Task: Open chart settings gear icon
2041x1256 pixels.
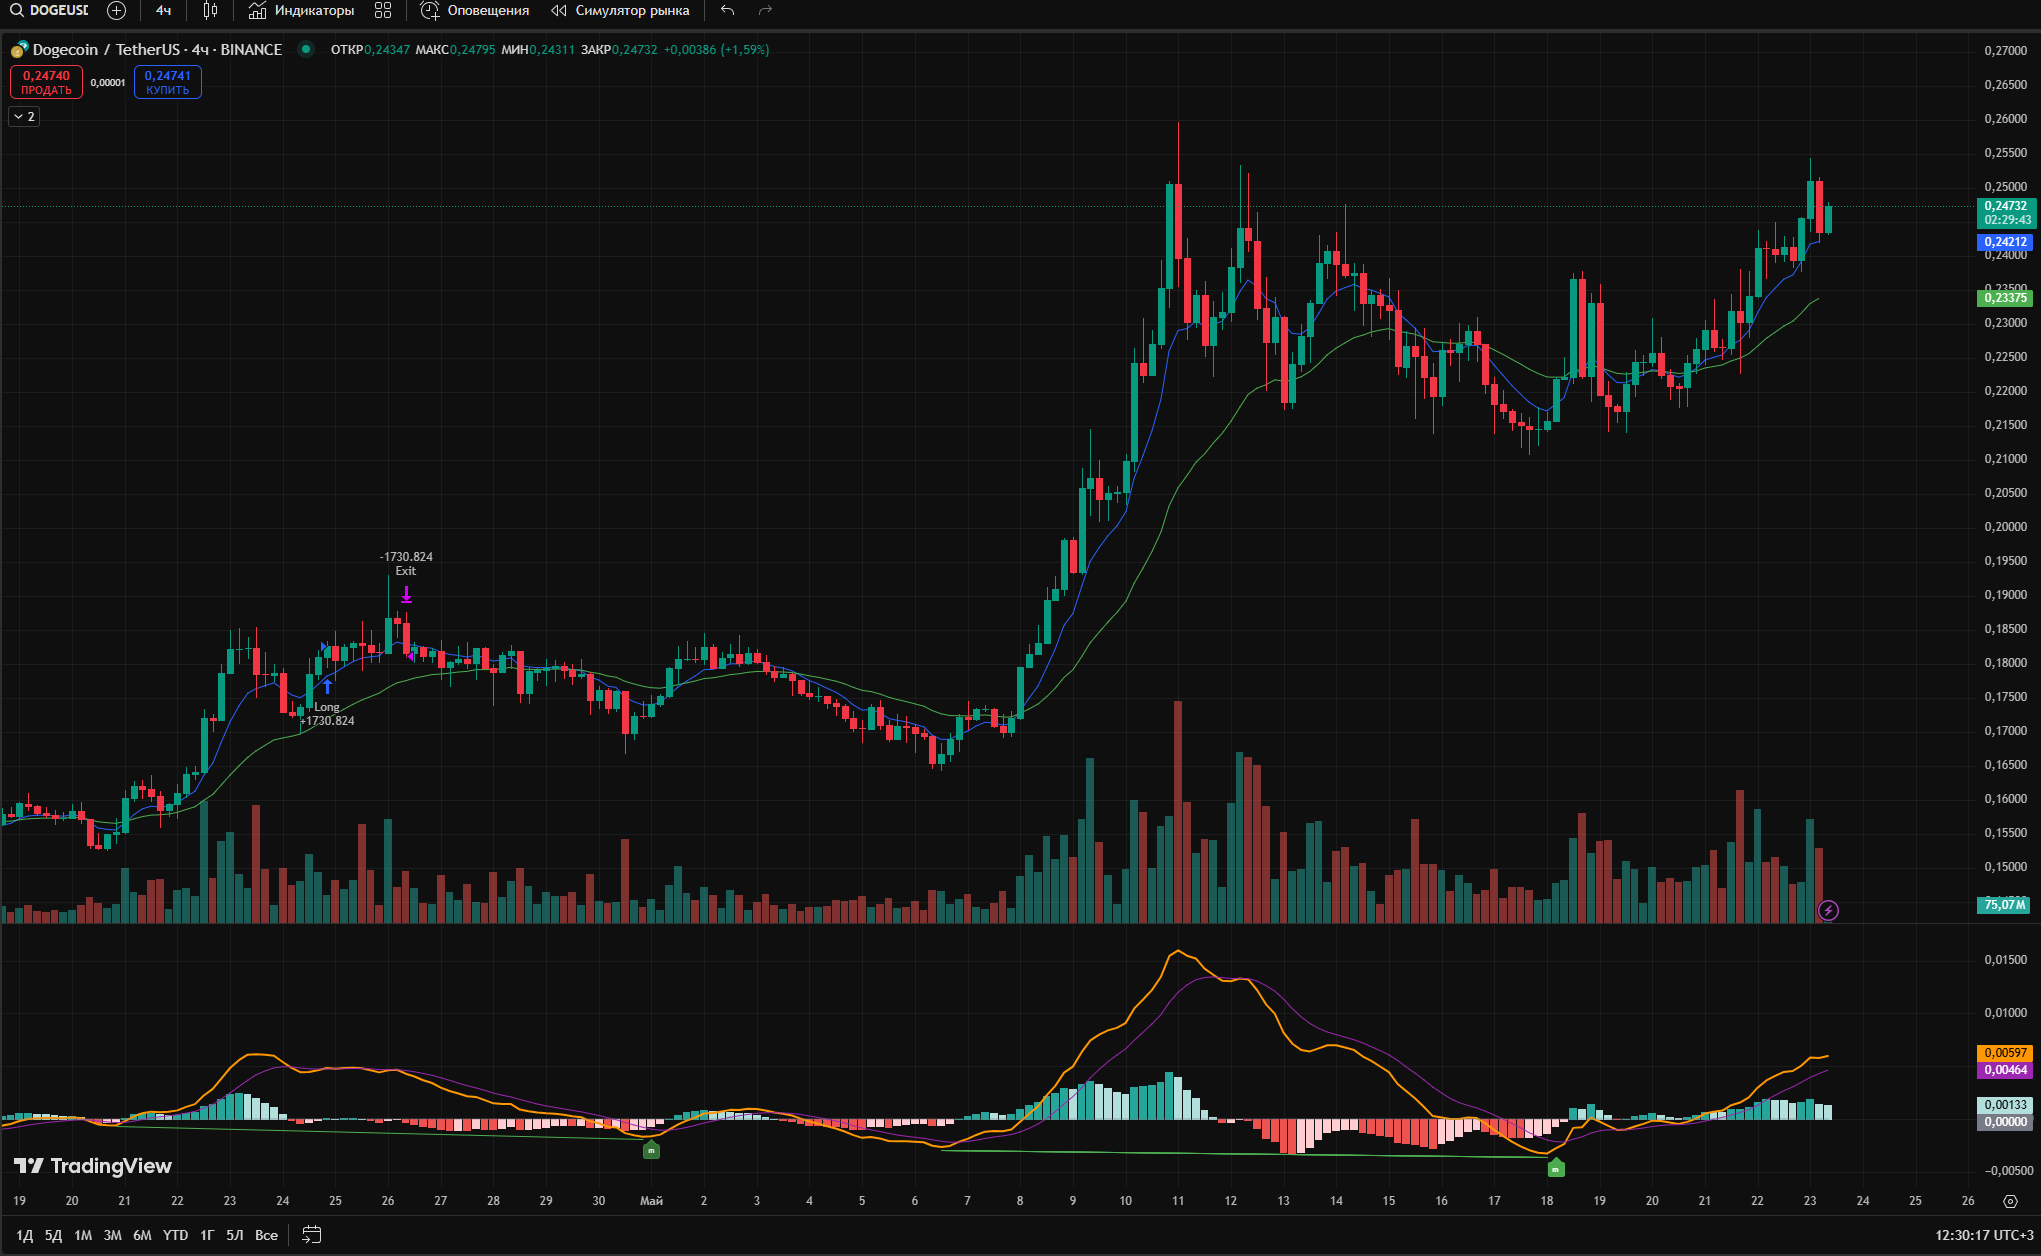Action: [x=2010, y=1201]
